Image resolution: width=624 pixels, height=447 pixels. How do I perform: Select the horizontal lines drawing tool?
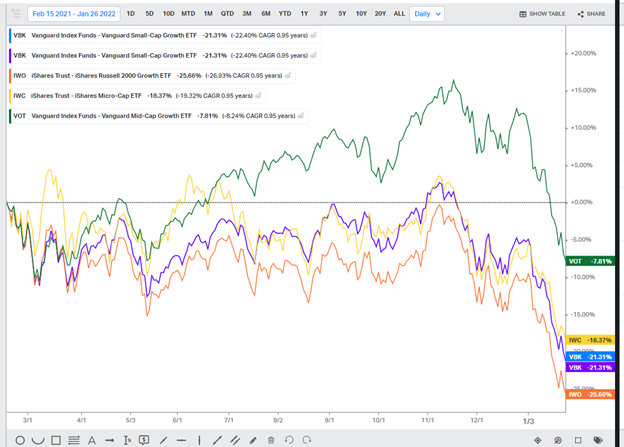(74, 440)
